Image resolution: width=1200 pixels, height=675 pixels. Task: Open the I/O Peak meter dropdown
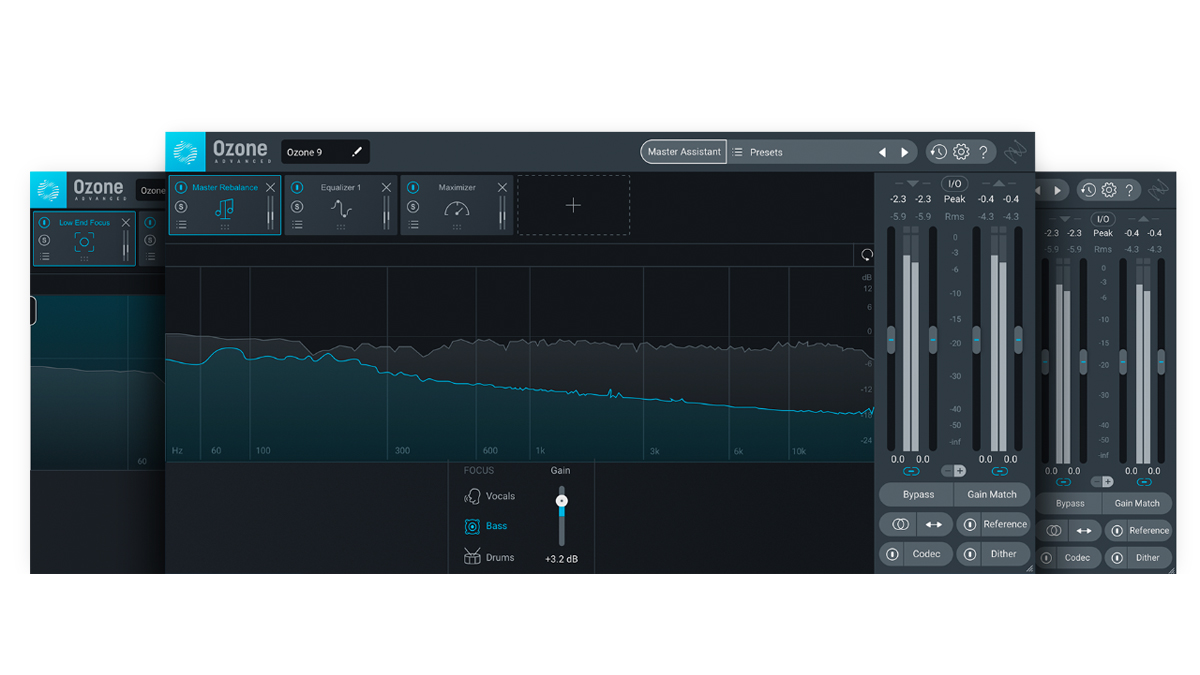954,183
